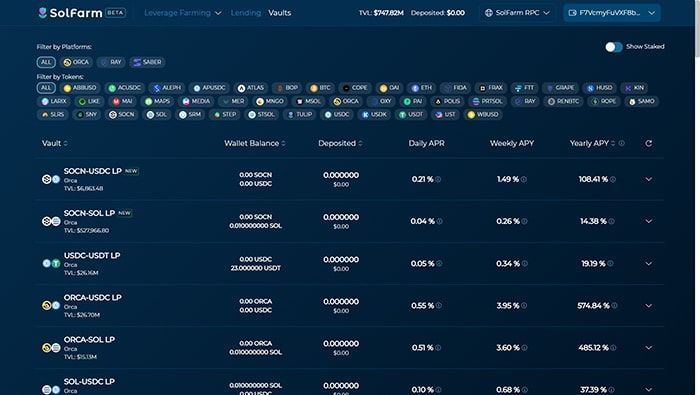Filter by the ETH token chip
The image size is (700, 395).
[x=422, y=88]
